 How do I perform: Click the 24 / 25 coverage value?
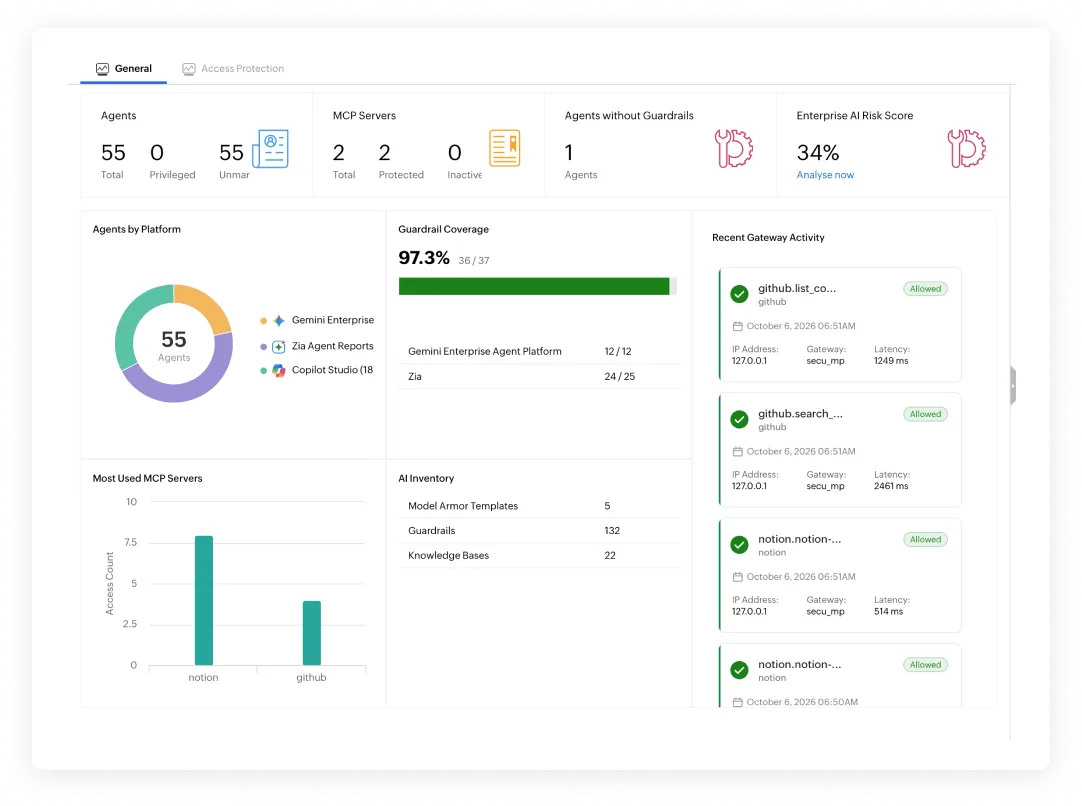tap(620, 377)
